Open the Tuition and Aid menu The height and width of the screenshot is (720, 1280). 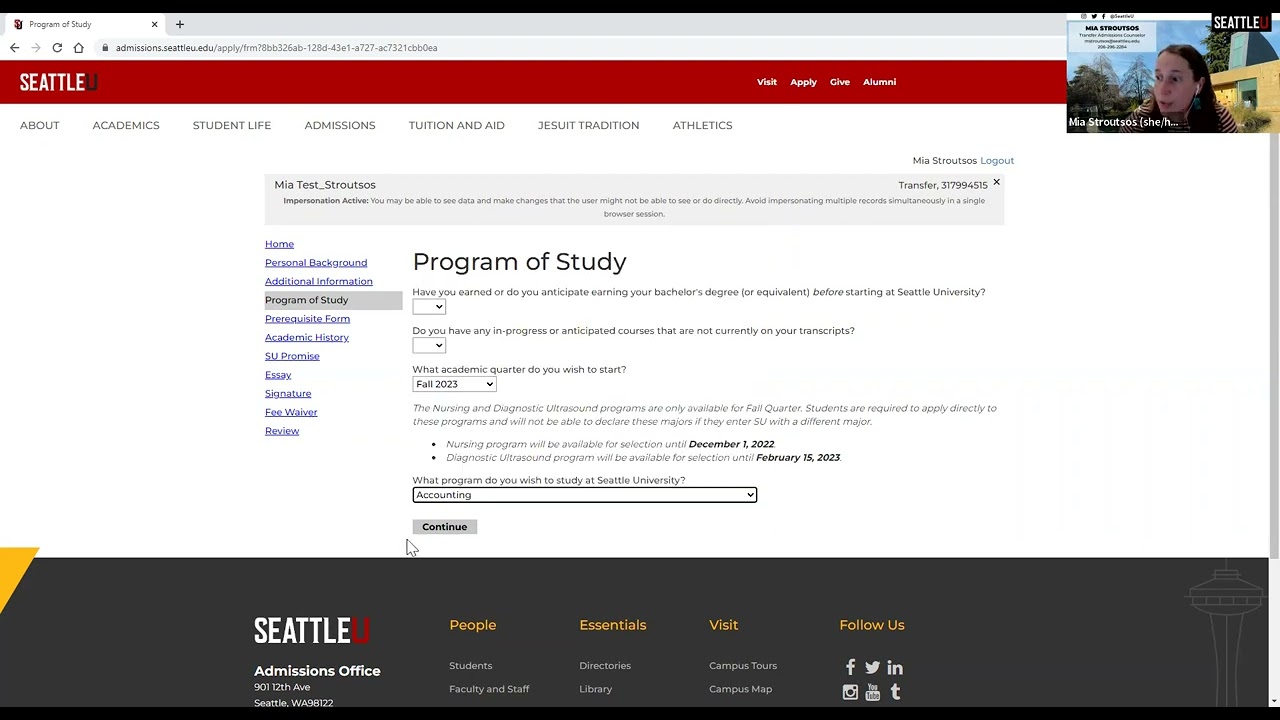[x=457, y=125]
